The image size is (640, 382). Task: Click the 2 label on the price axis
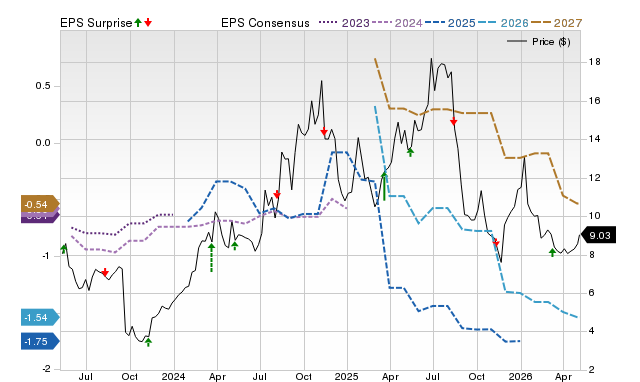click(592, 370)
